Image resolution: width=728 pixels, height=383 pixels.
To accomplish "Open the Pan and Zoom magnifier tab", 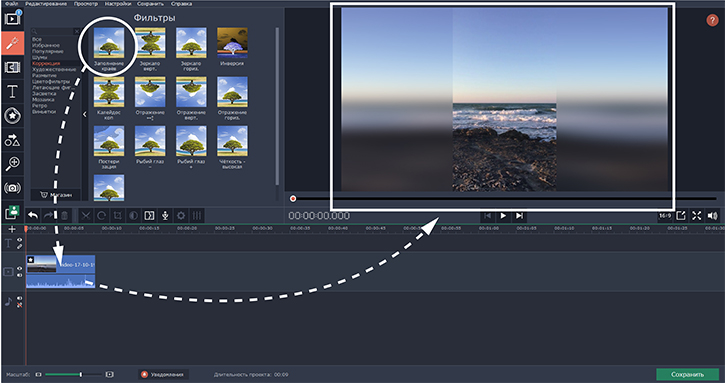I will tap(13, 163).
